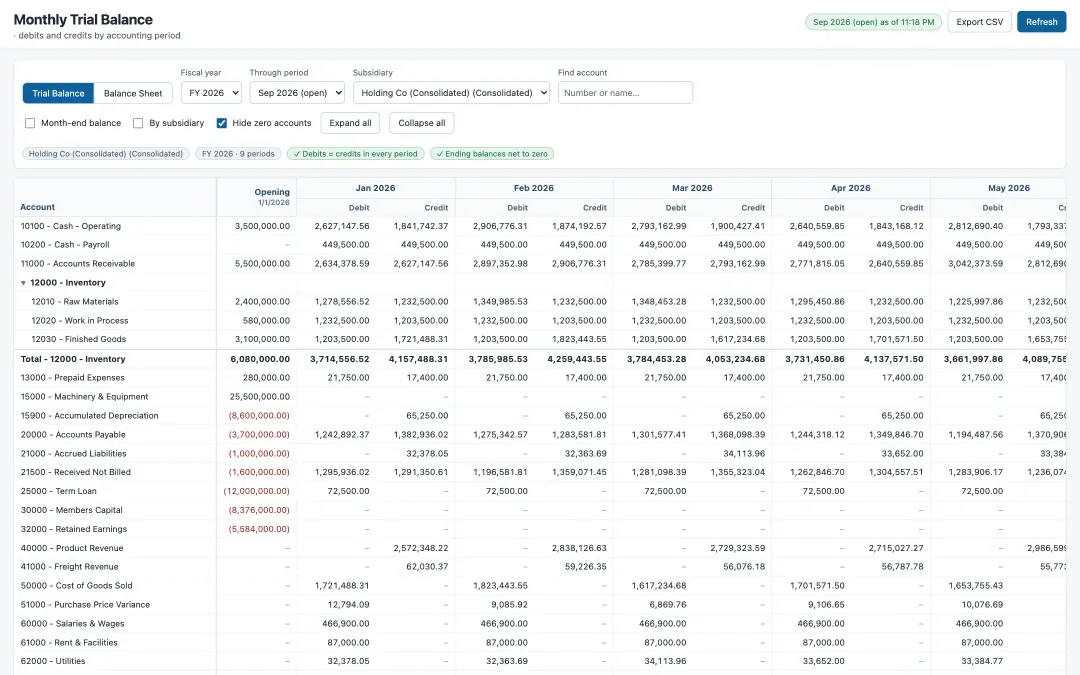
Task: Select the 32000 - Retained Earnings row
Action: pos(540,530)
